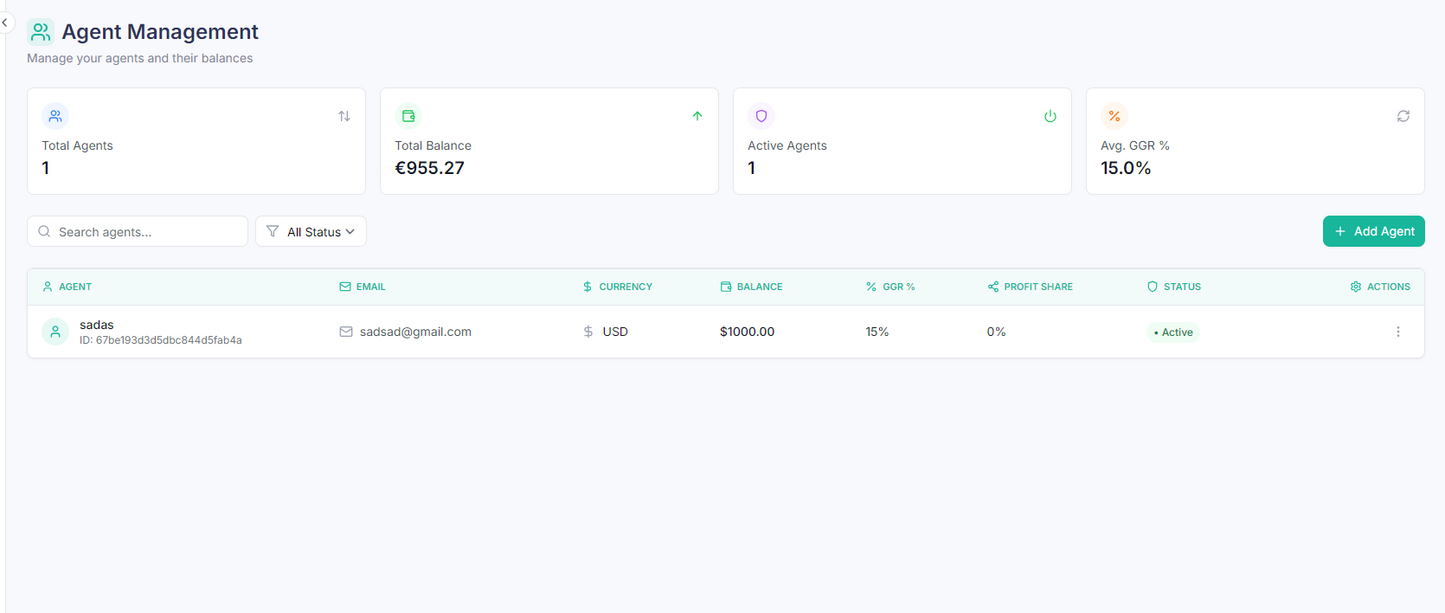Click the Active status badge for sadas
This screenshot has height=613, width=1445.
(x=1173, y=332)
